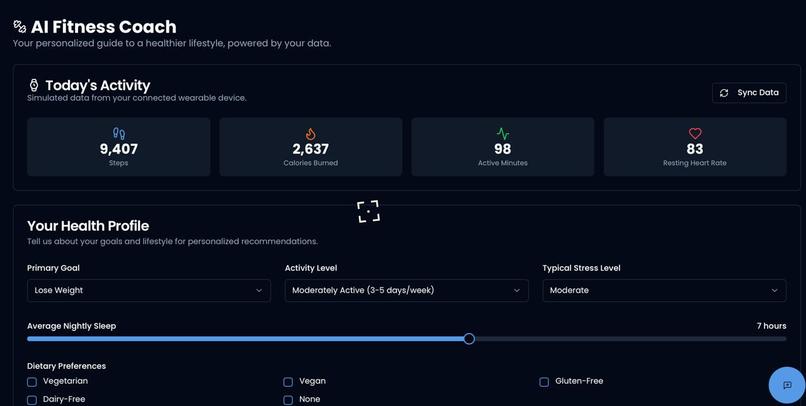Viewport: 806px width, 406px height.
Task: Click the '7 hours' sleep value
Action: pos(771,326)
